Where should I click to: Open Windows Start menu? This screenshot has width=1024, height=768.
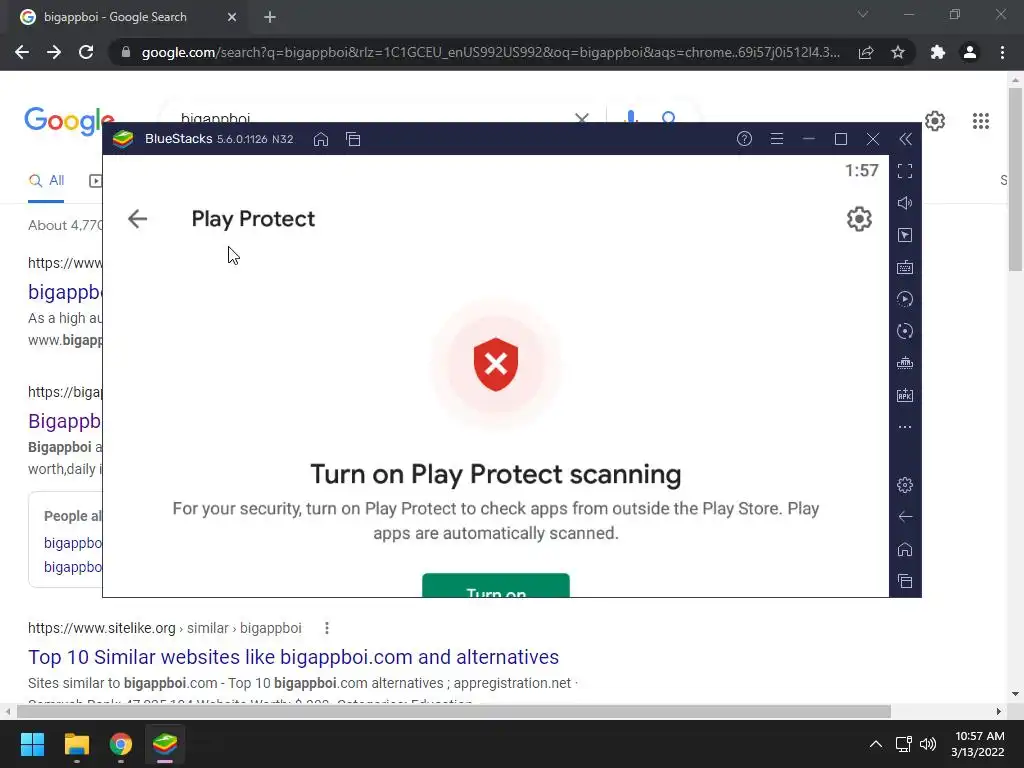(x=32, y=744)
